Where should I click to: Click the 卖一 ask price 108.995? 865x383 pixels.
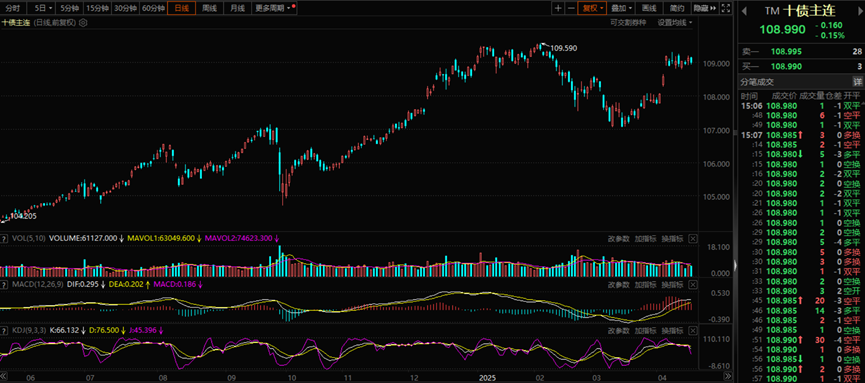point(787,52)
